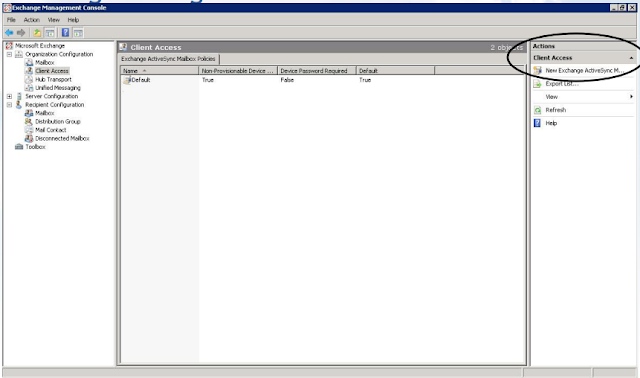This screenshot has height=378, width=640.
Task: Click Help in the Actions pane
Action: point(551,123)
